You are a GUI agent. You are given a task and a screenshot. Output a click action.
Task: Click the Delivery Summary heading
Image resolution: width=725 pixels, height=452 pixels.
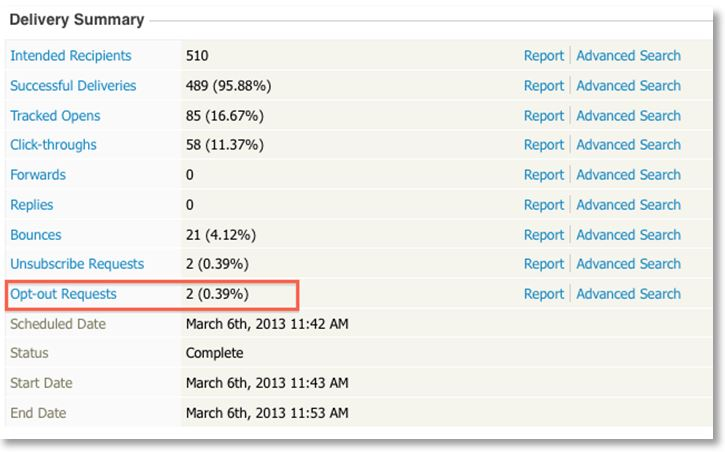[76, 19]
